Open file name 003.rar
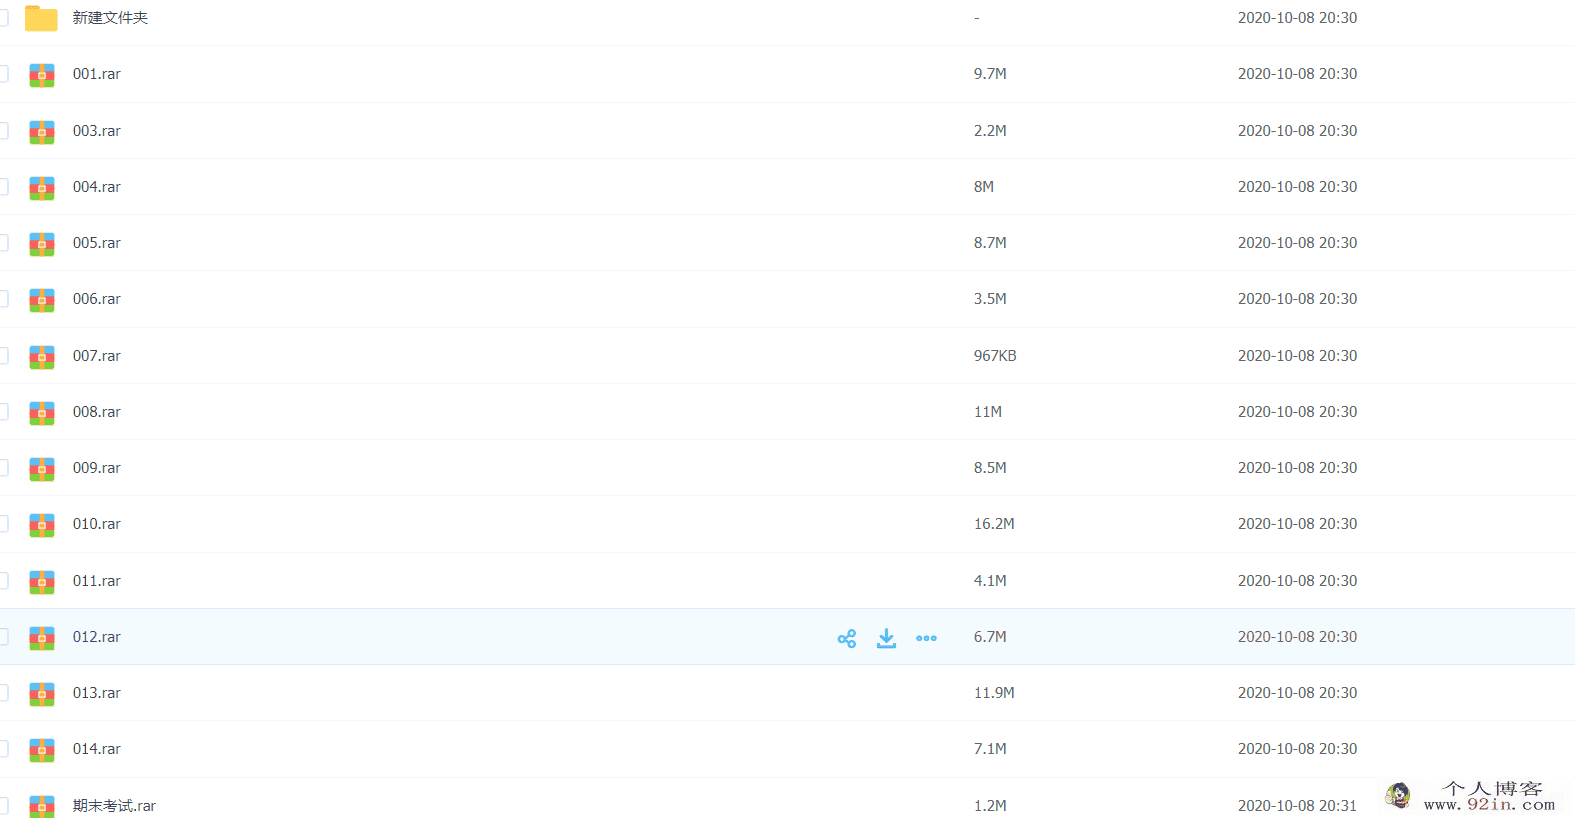1575x818 pixels. [97, 131]
